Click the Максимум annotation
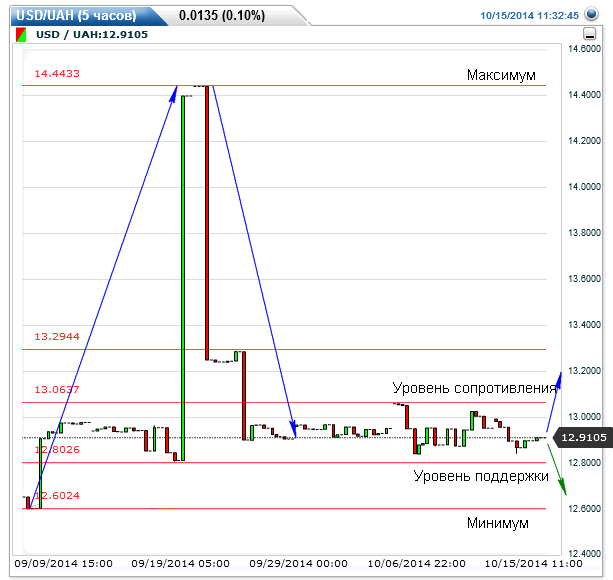 [501, 75]
